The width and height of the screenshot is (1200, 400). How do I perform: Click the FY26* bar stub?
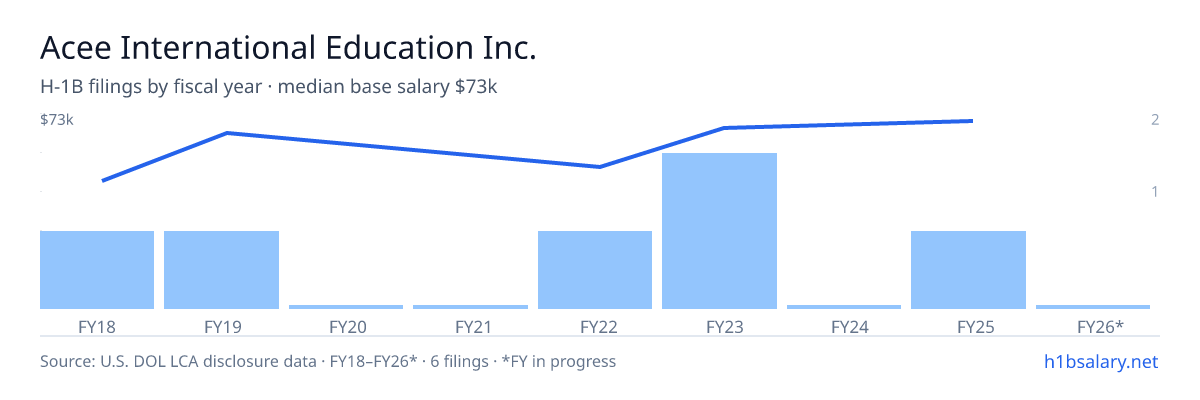(x=1093, y=307)
